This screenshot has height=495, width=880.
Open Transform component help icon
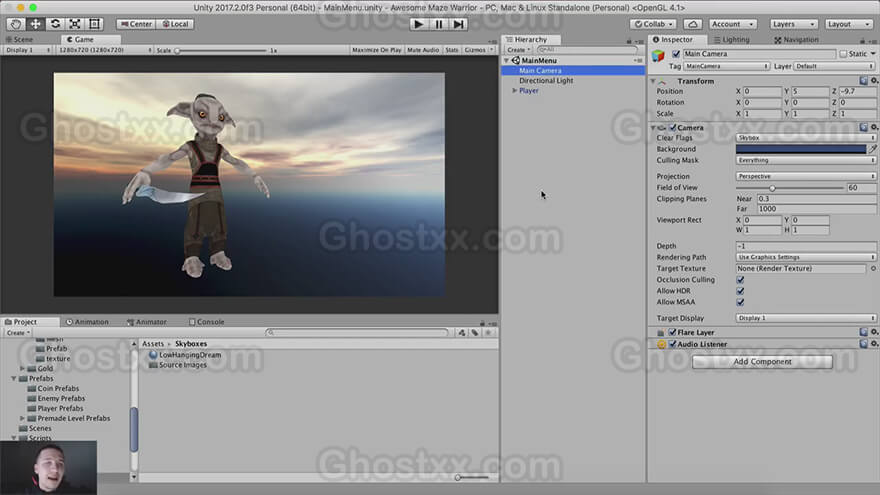coord(863,81)
